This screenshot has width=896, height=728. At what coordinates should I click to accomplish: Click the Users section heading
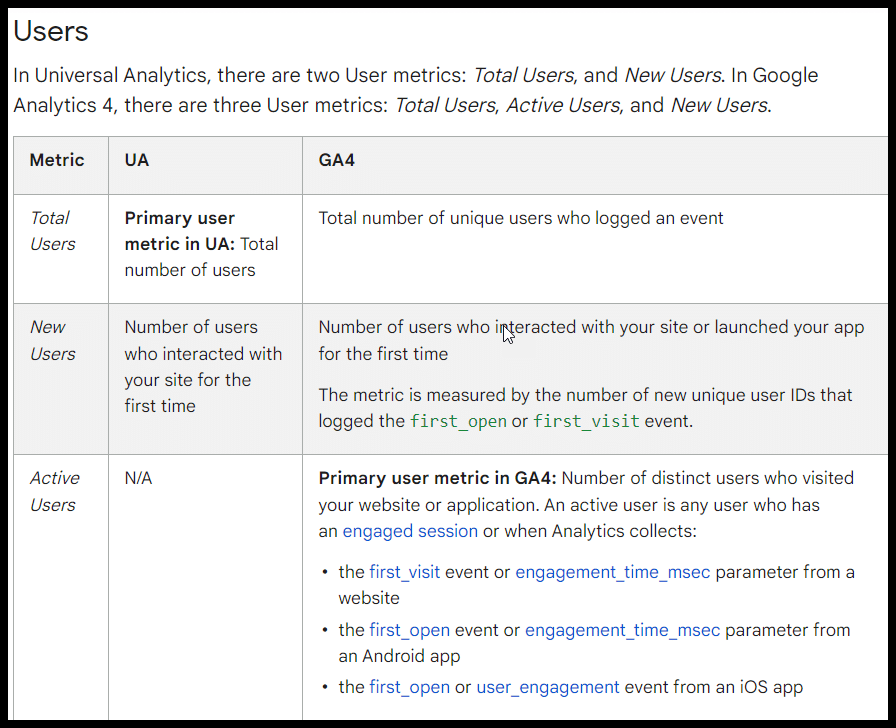(x=50, y=31)
